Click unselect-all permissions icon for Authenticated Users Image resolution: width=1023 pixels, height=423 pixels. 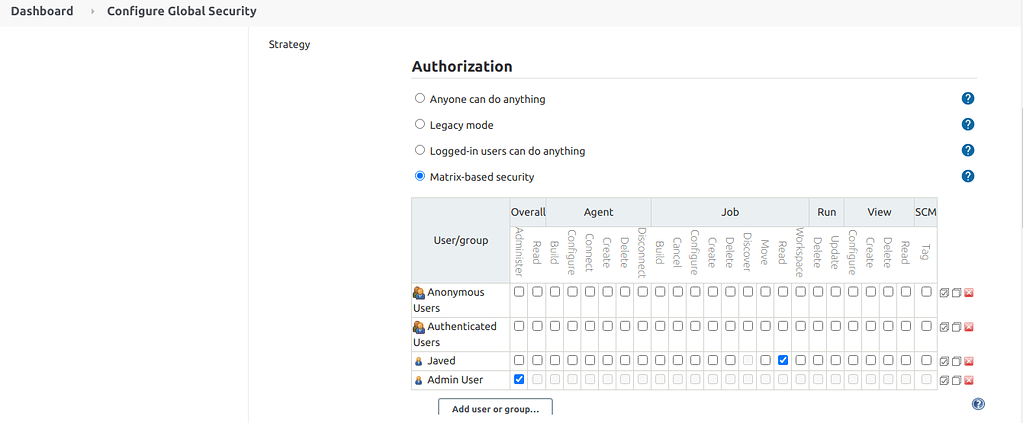pos(957,327)
